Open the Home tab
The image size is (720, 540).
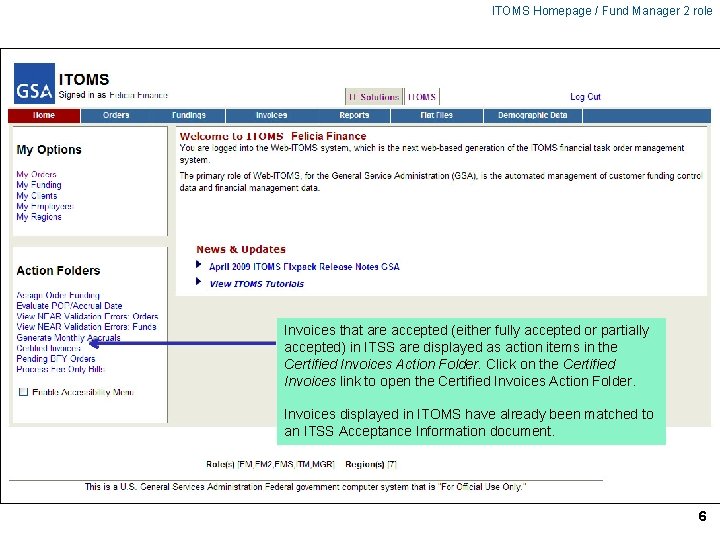point(44,115)
